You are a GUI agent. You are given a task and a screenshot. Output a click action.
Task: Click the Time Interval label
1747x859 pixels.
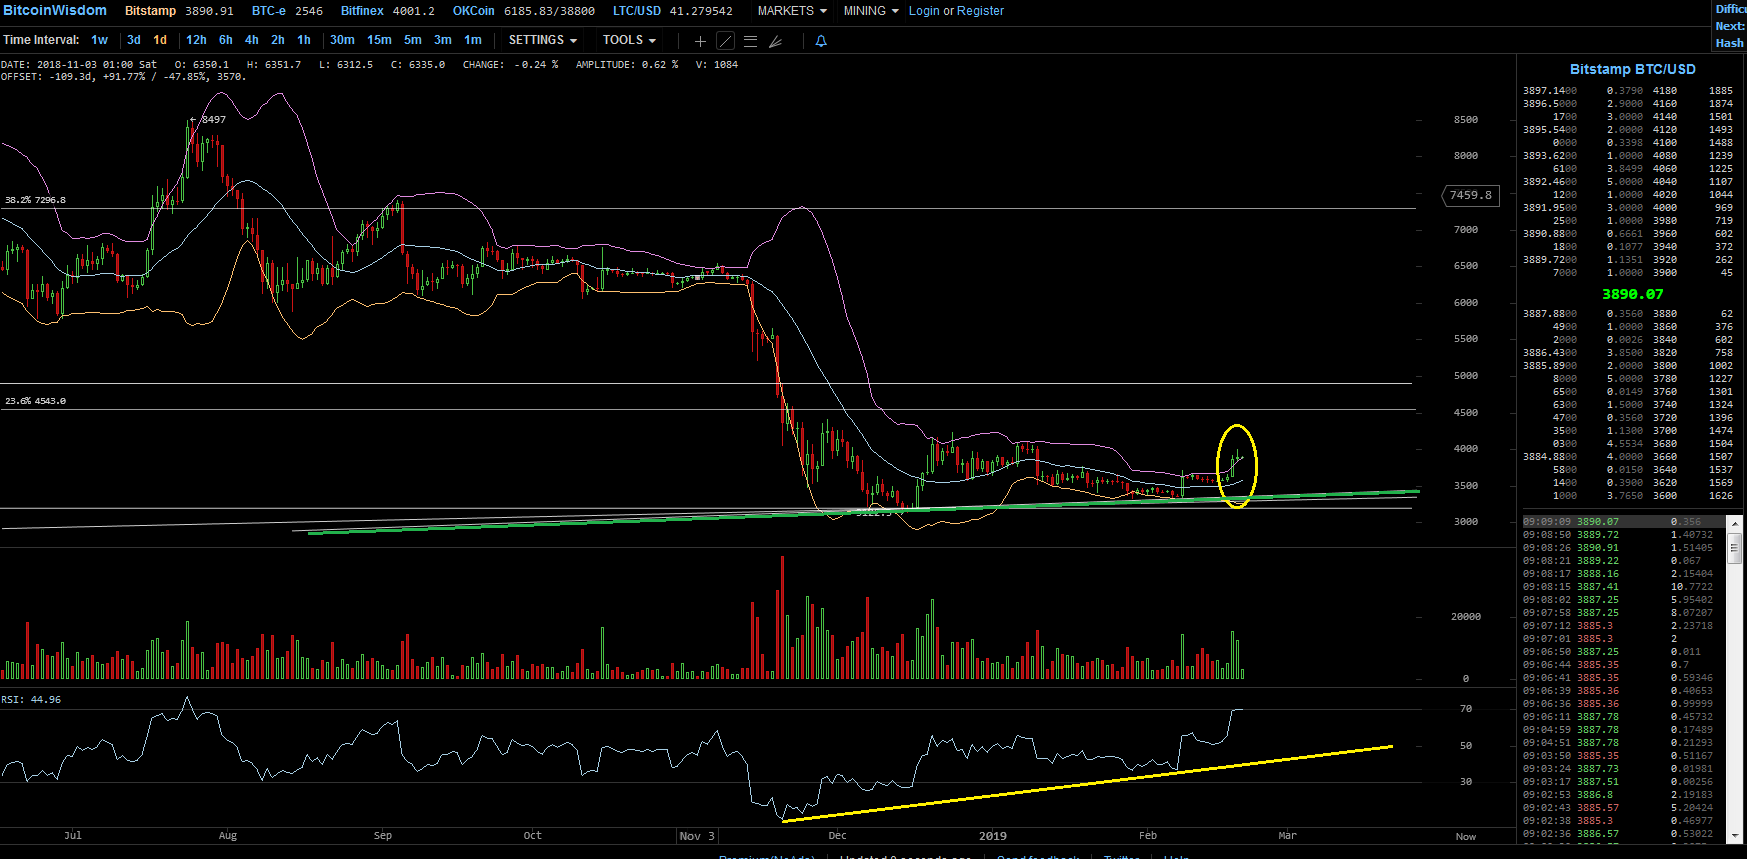(x=41, y=40)
